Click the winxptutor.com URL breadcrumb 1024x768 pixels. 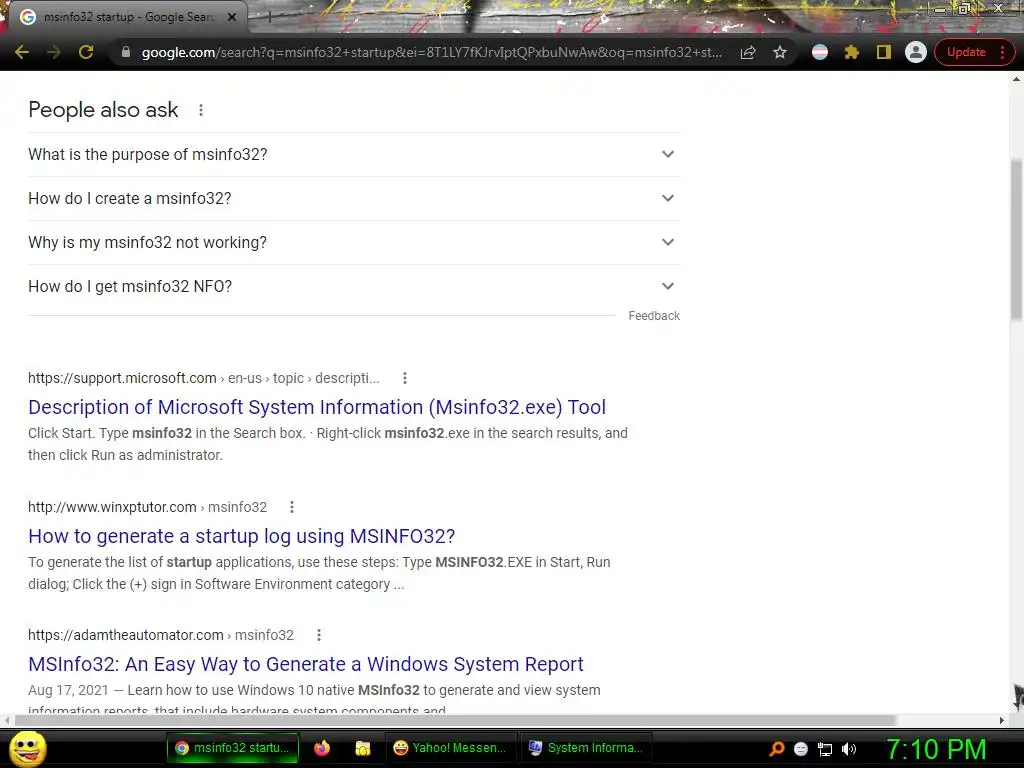148,507
